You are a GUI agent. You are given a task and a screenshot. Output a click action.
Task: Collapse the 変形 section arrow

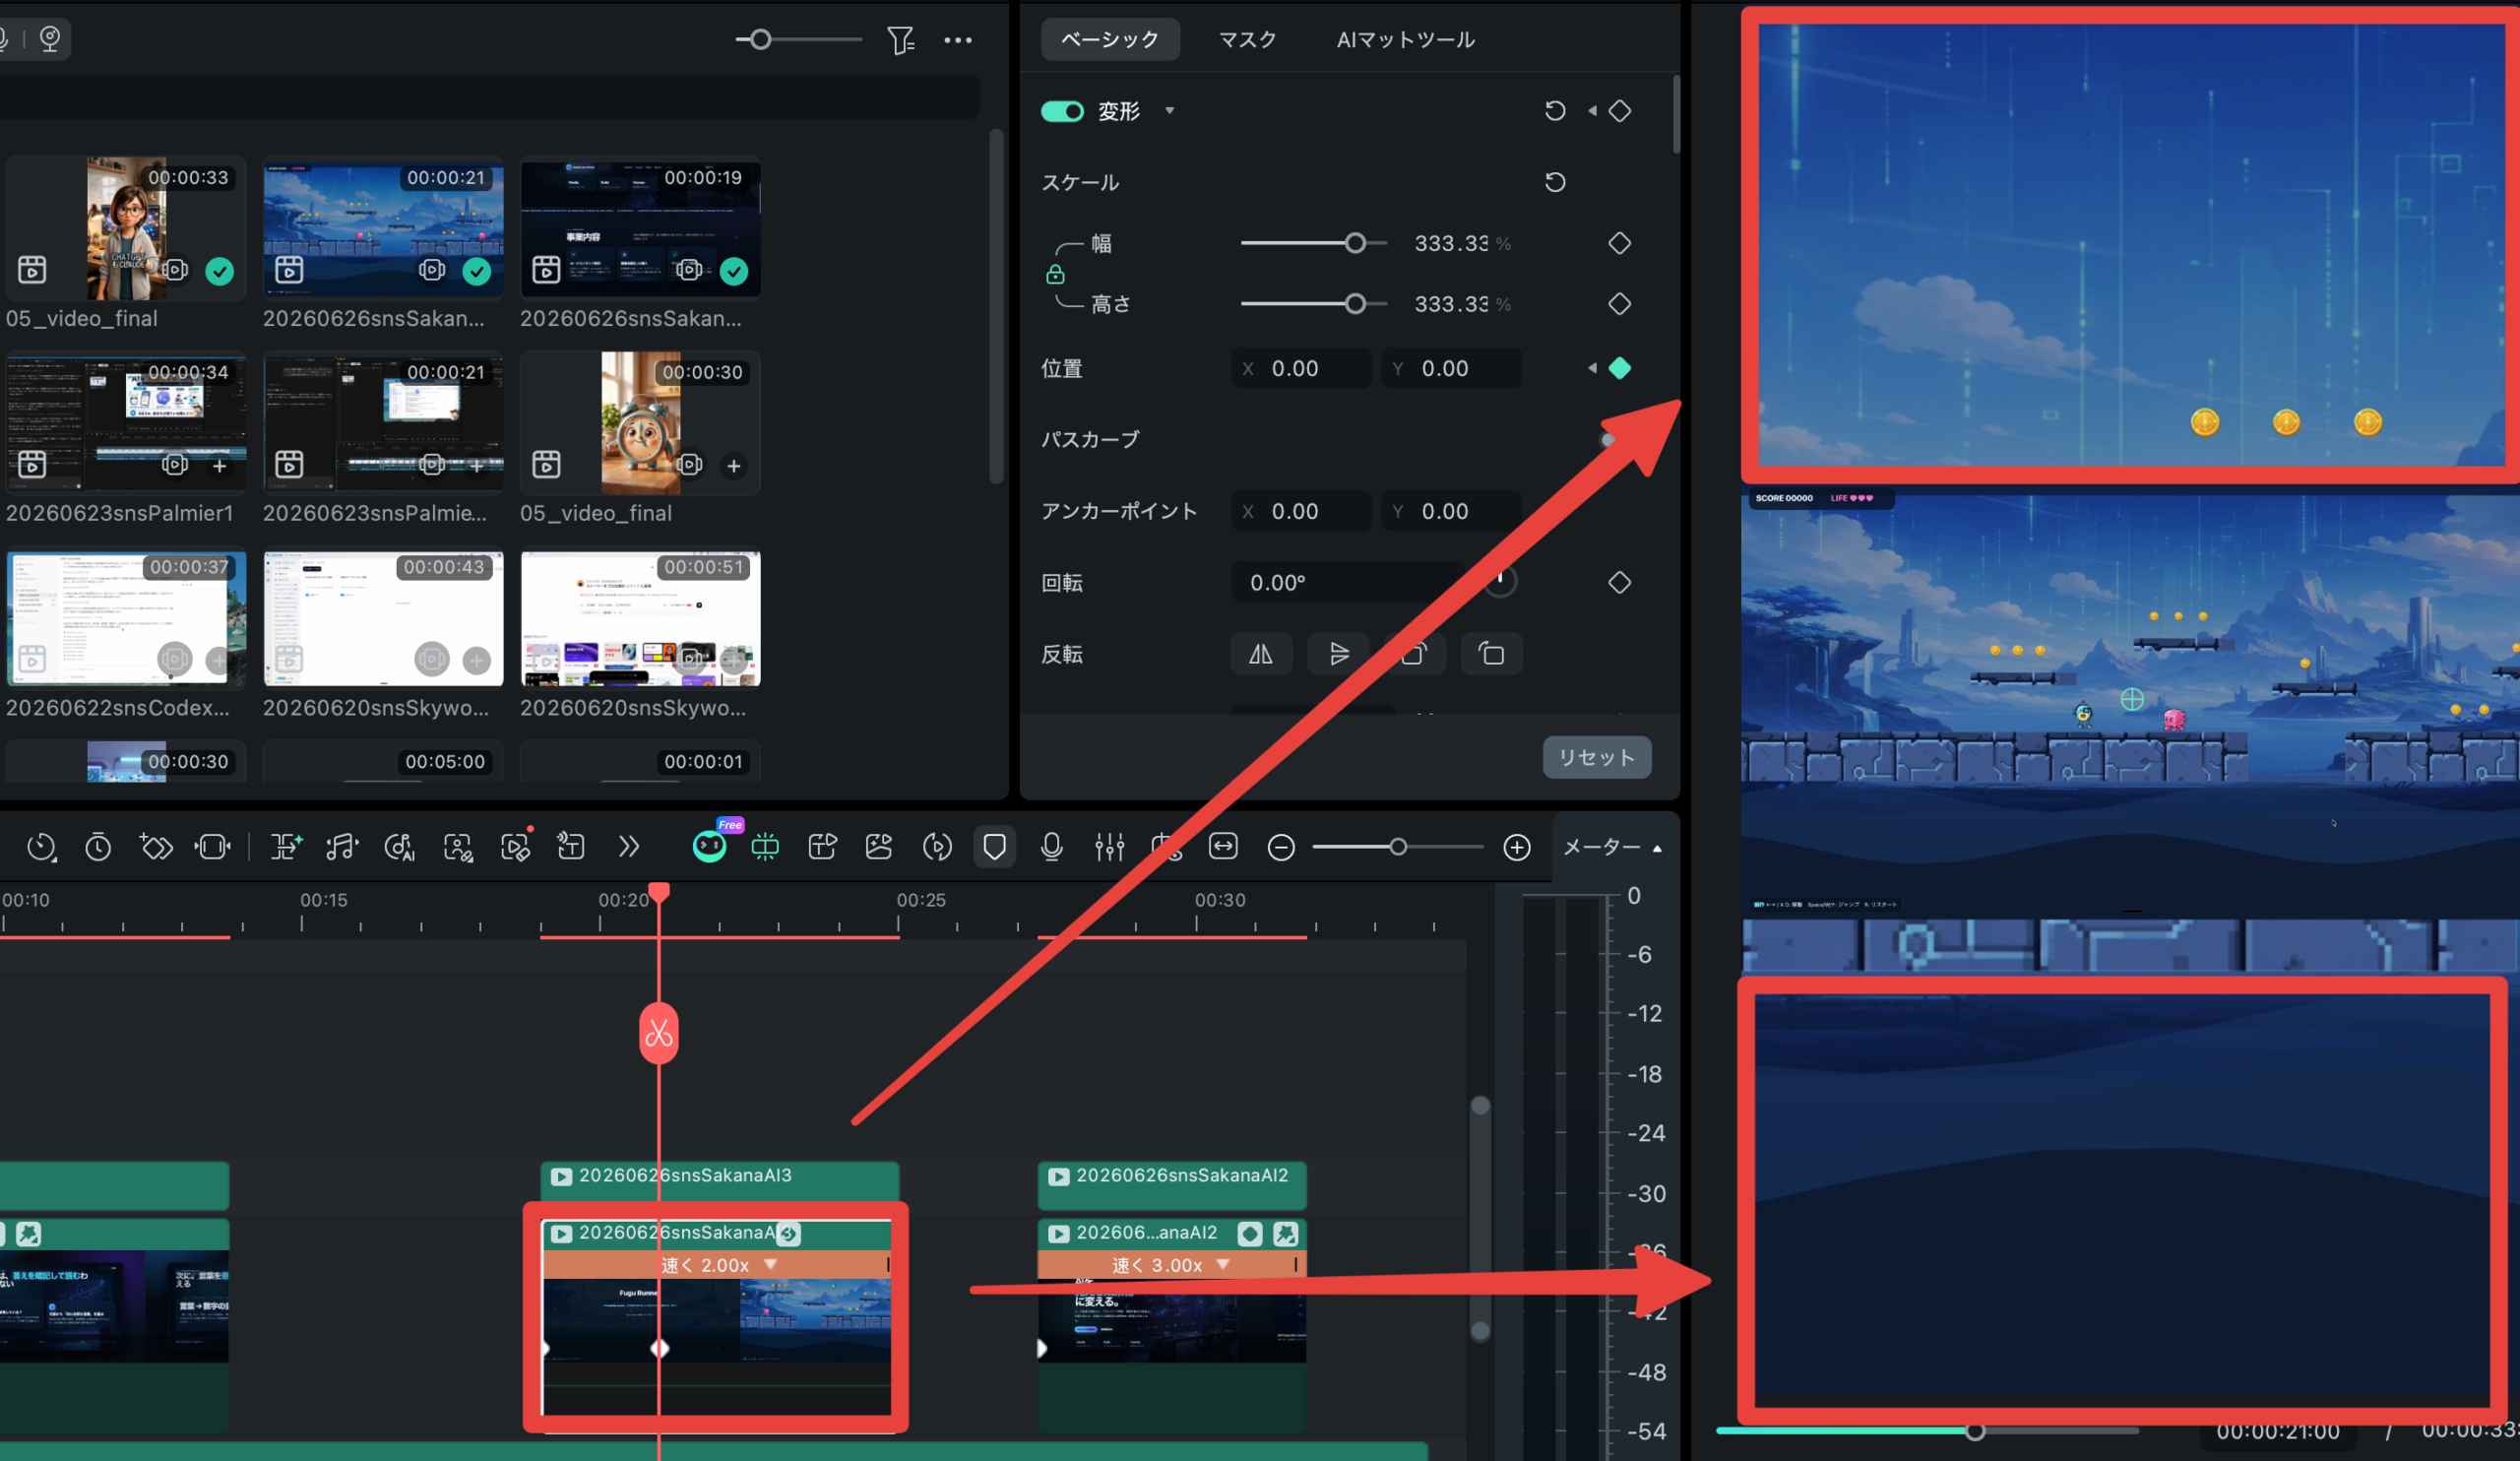tap(1169, 111)
